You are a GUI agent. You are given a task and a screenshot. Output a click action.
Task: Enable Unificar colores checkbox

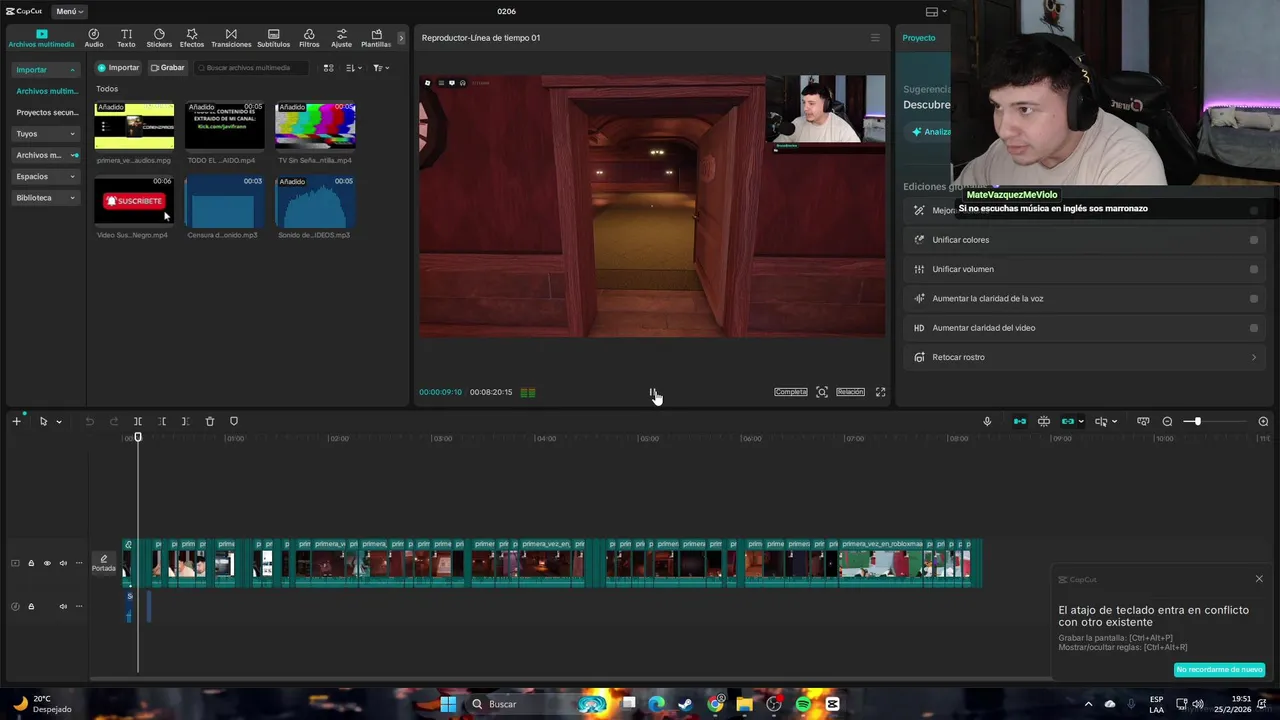click(1254, 240)
